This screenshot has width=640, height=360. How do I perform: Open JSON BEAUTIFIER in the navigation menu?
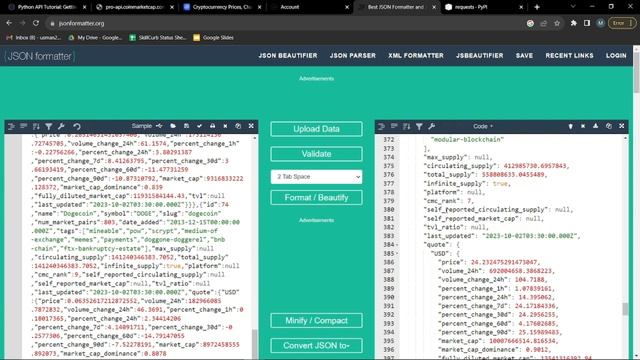point(288,56)
